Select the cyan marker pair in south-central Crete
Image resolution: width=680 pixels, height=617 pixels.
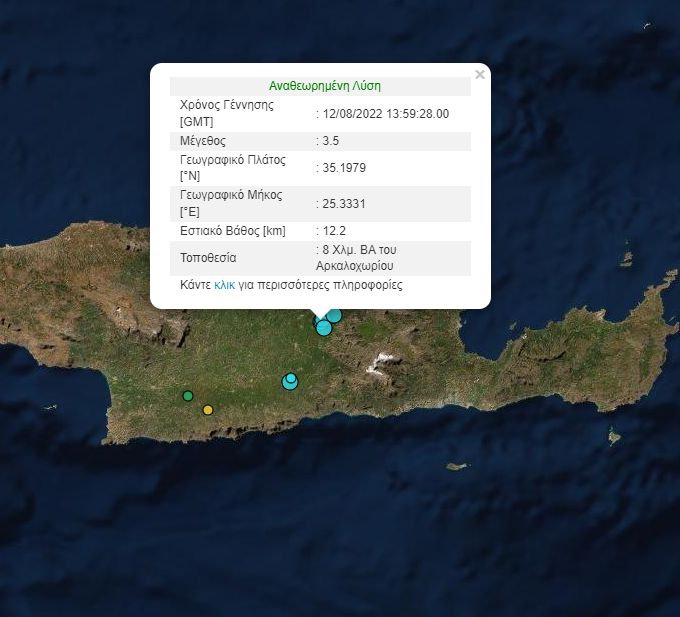click(290, 381)
